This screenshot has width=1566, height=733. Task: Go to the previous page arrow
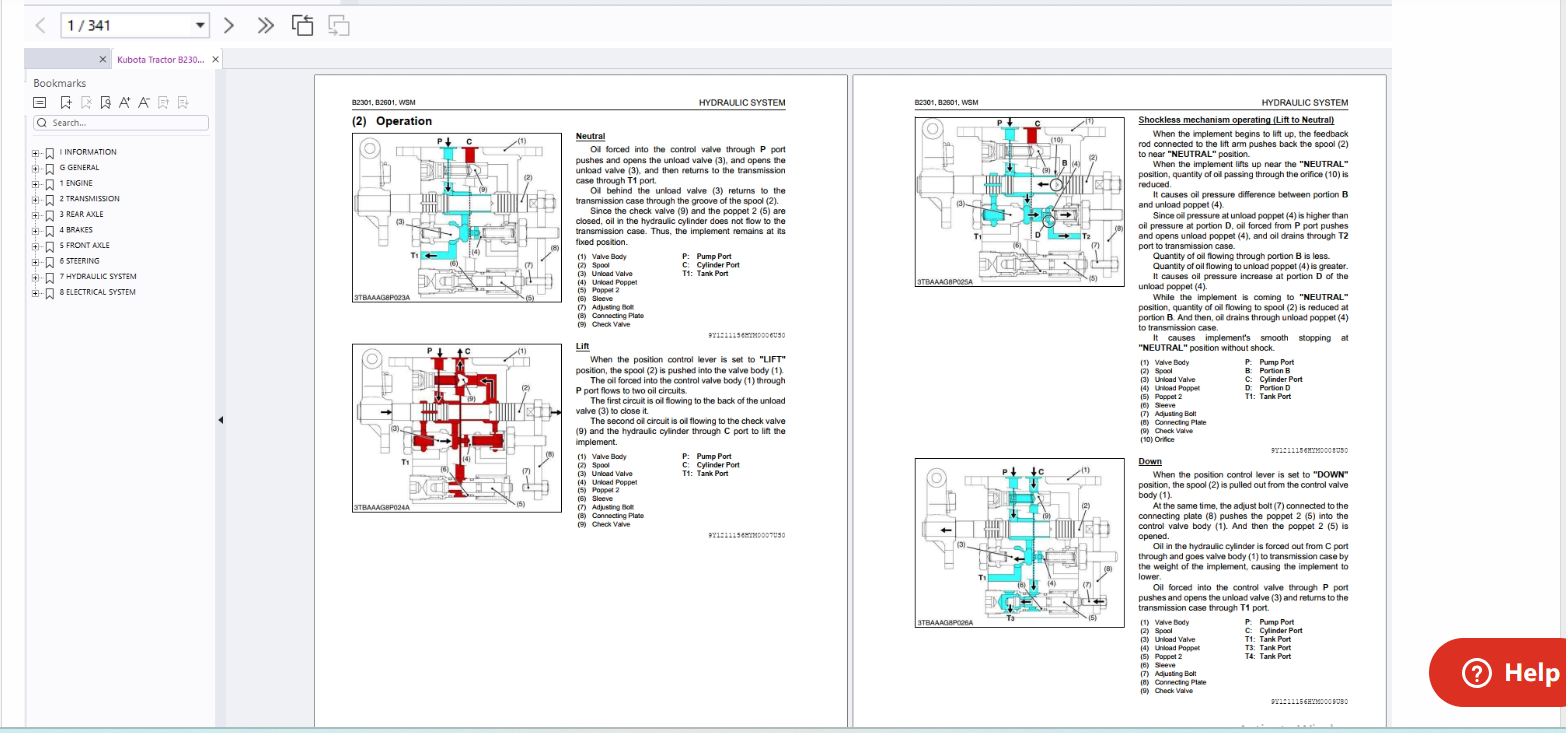[40, 25]
